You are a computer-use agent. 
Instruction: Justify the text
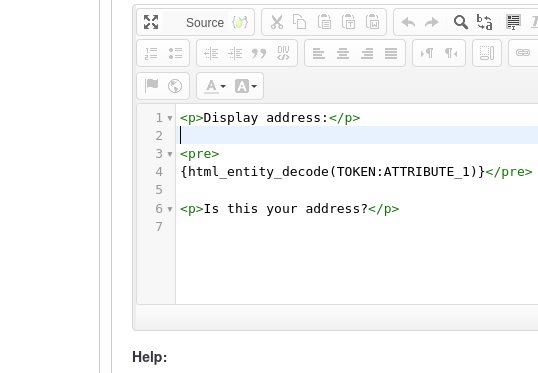point(391,53)
